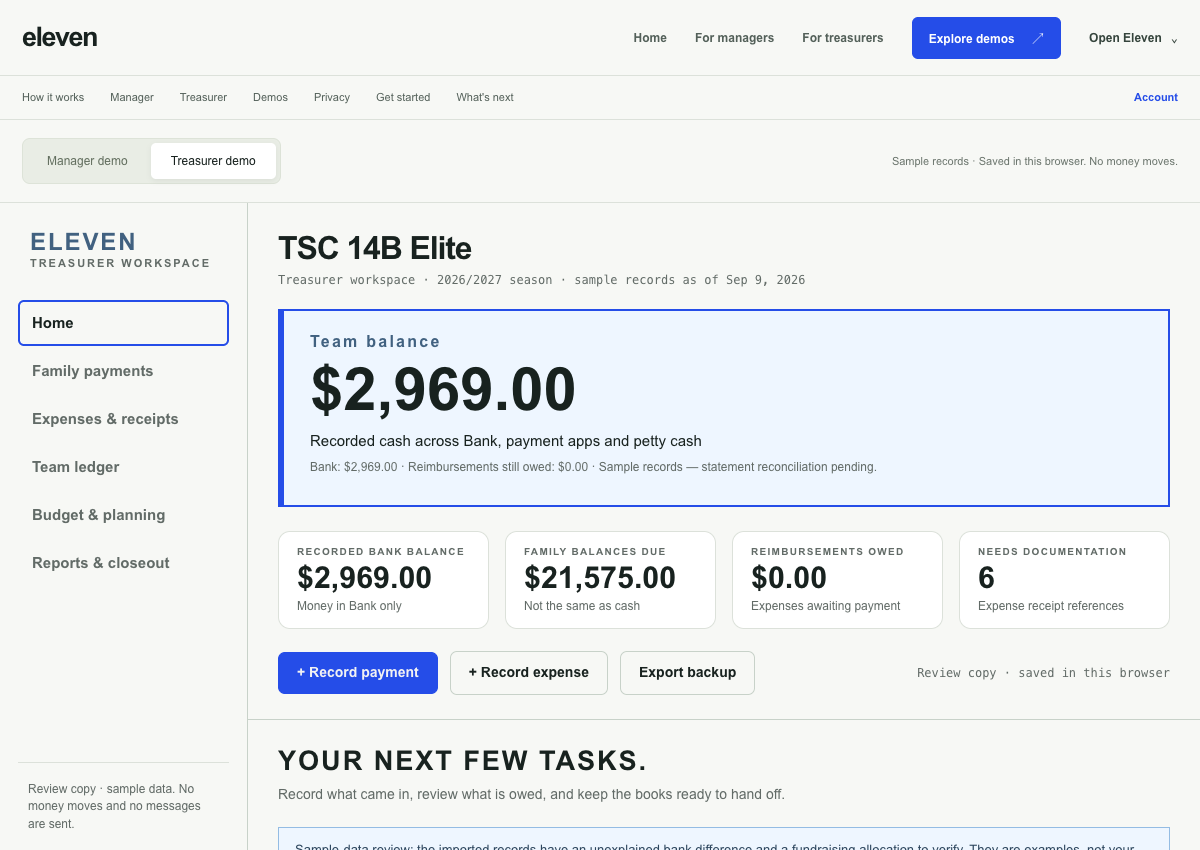Open the Recorded Bank Balance card
The width and height of the screenshot is (1200, 850).
pos(383,580)
